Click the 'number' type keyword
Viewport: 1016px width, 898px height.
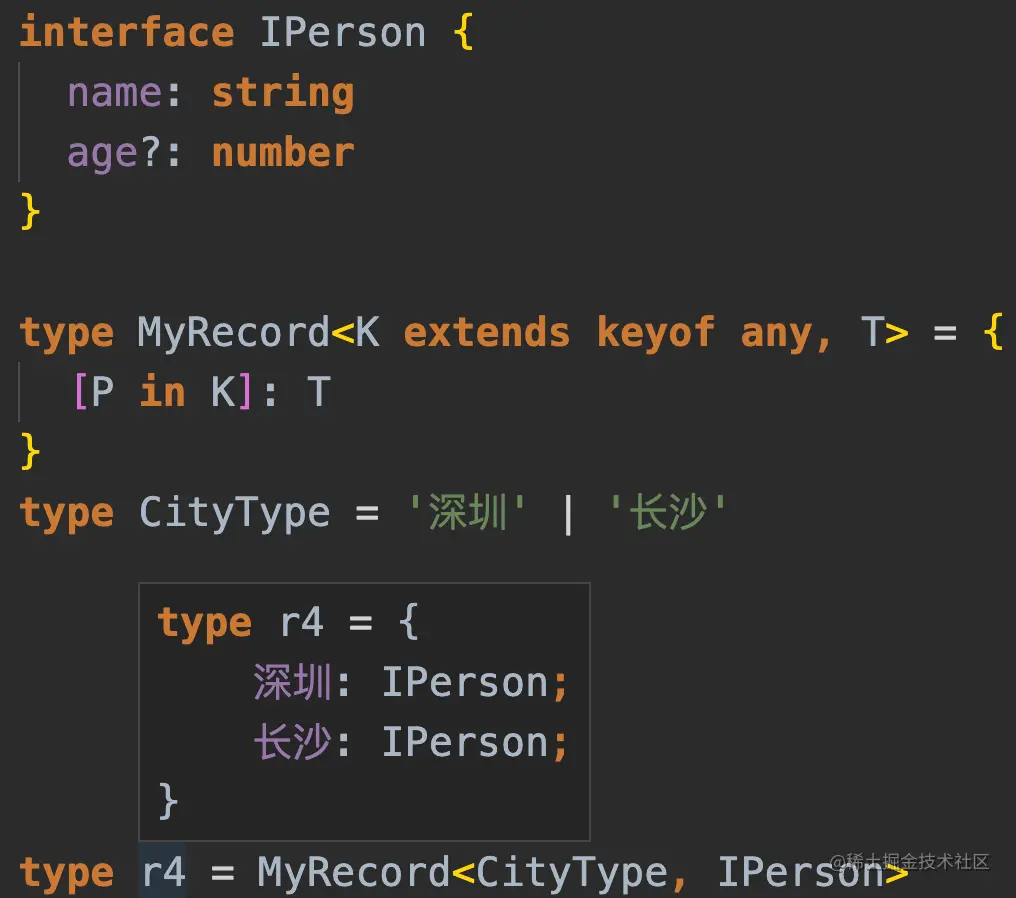283,152
